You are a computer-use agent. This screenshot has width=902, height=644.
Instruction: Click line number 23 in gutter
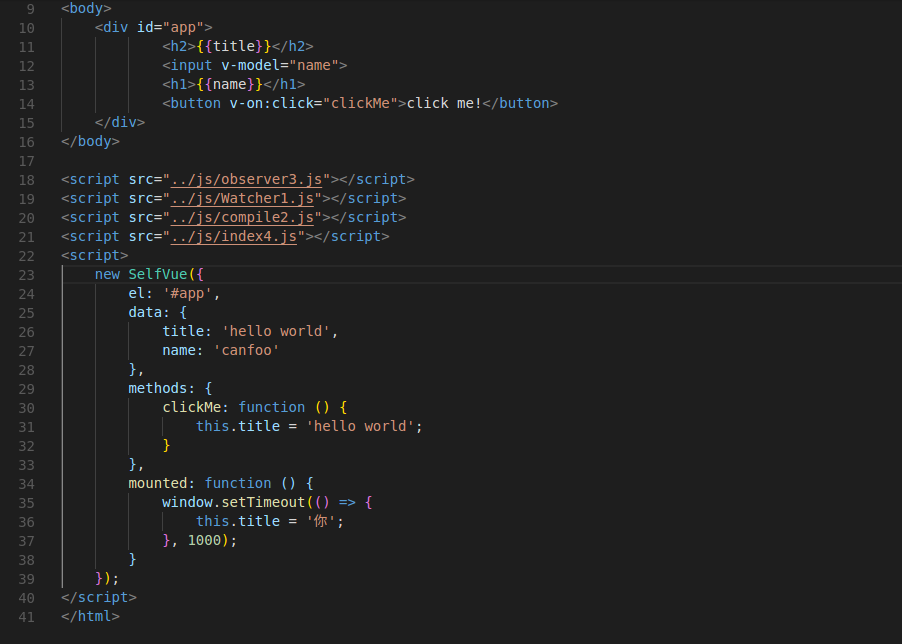click(26, 275)
